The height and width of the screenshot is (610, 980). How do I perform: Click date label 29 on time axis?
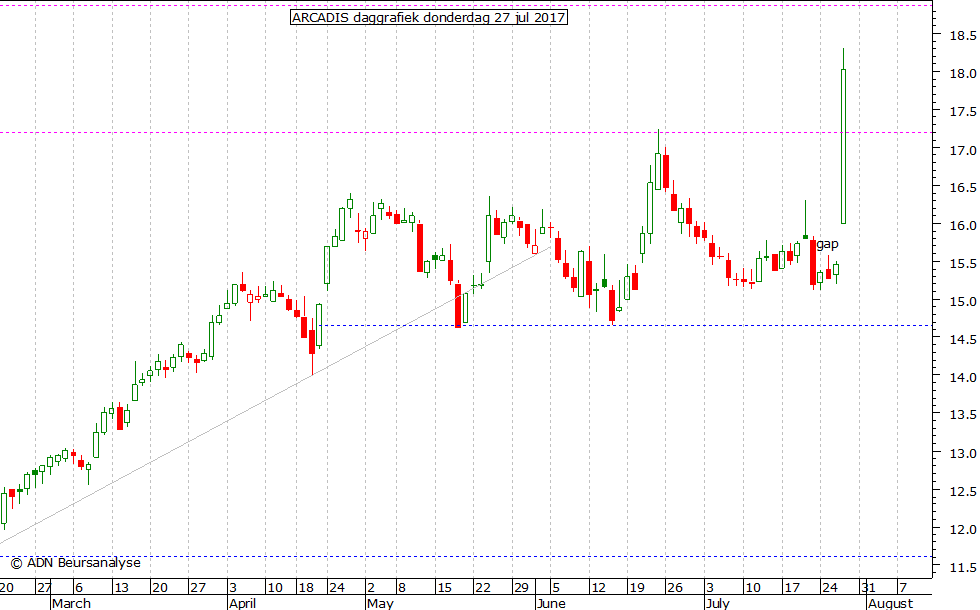[x=521, y=588]
